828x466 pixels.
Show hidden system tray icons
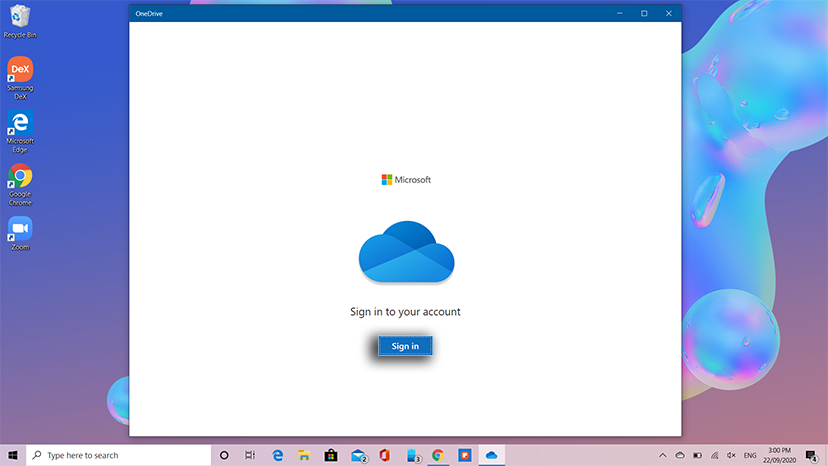(662, 455)
